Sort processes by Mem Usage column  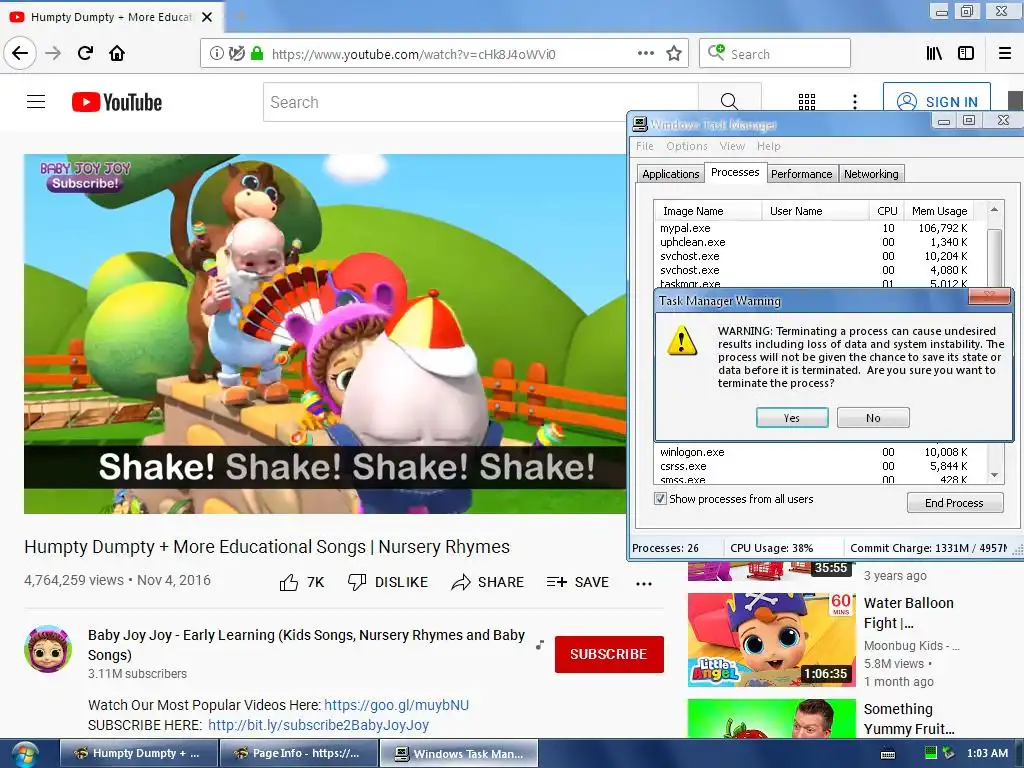coord(939,211)
